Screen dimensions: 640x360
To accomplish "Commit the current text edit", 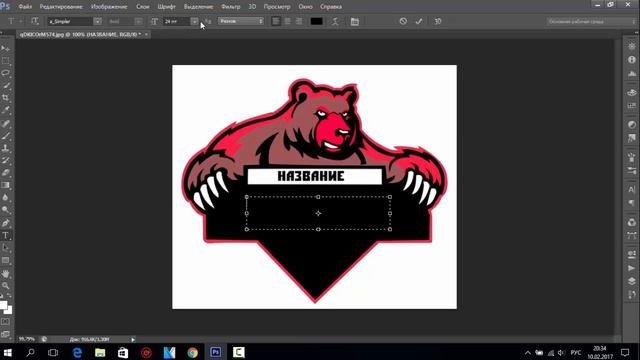I will click(x=419, y=21).
